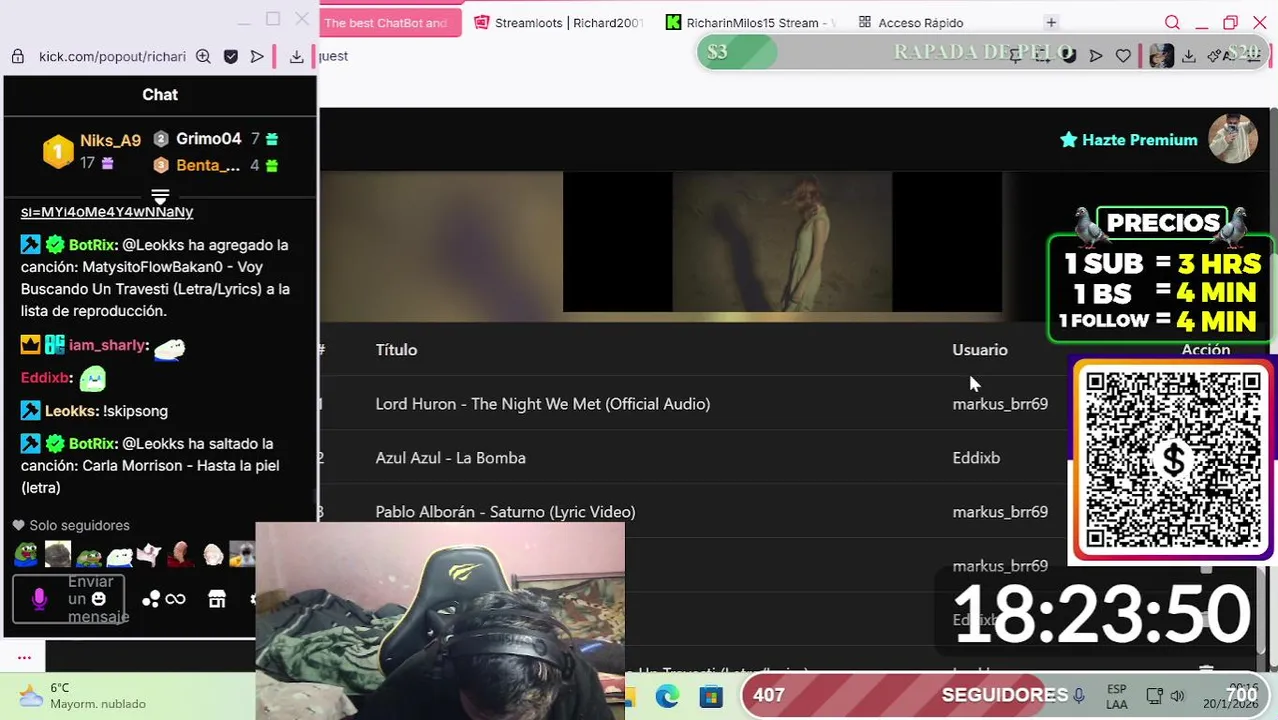
Task: Click the "Solo seguidores" heart label
Action: (71, 525)
